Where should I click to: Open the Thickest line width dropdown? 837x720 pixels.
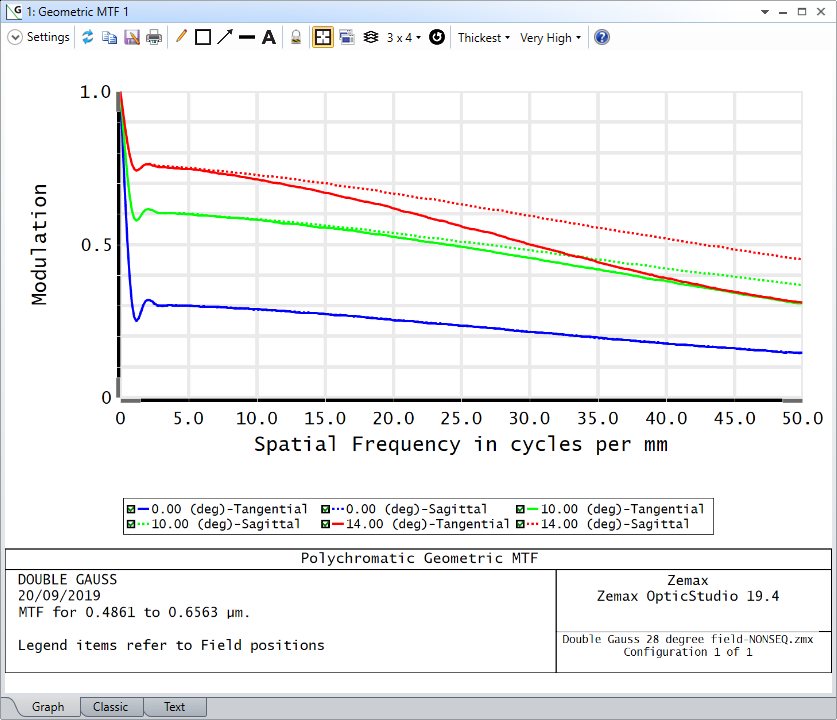click(484, 38)
